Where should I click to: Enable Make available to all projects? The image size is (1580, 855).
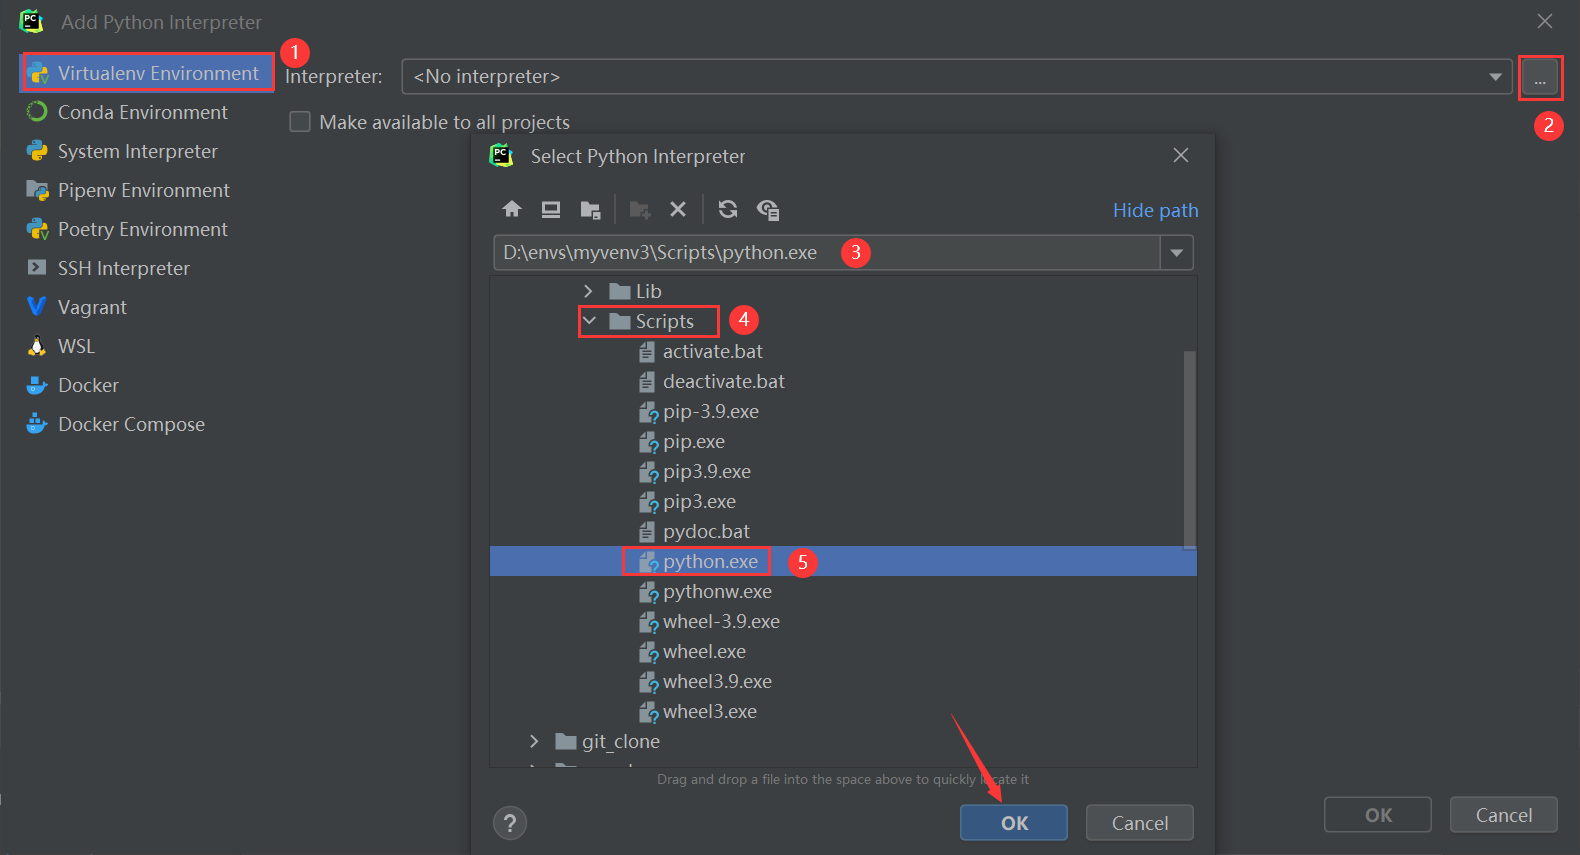pos(300,122)
